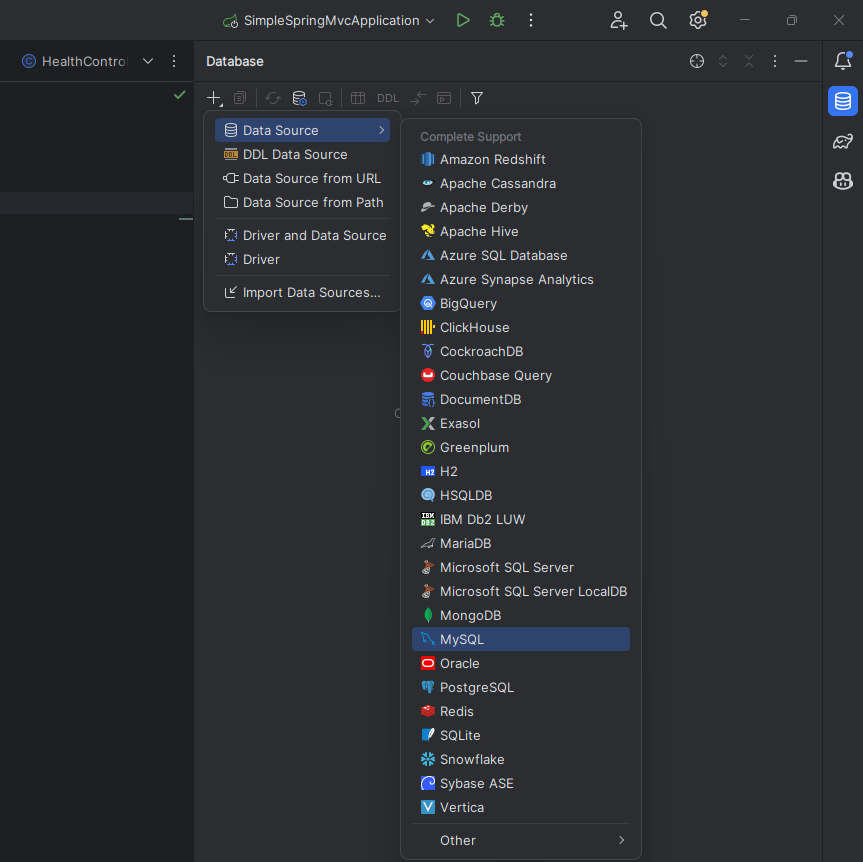The height and width of the screenshot is (862, 863).
Task: Expand the Data Source submenu
Action: (302, 130)
